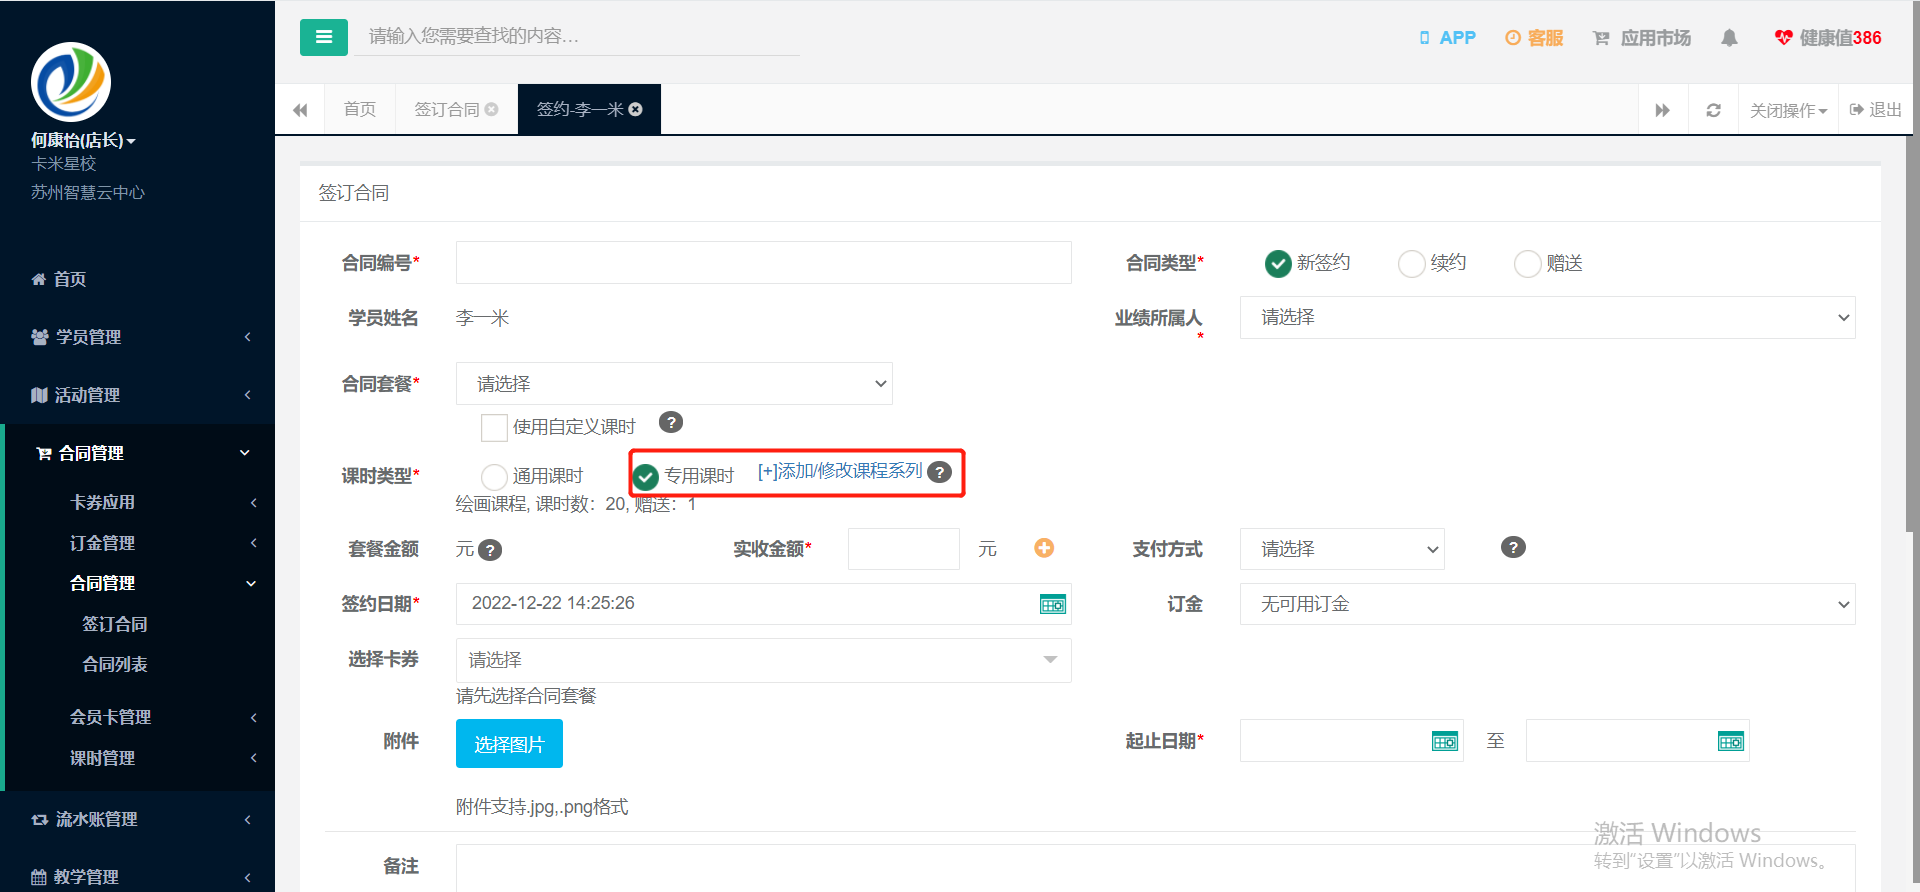Close the 签约-李一米 tab

click(635, 109)
